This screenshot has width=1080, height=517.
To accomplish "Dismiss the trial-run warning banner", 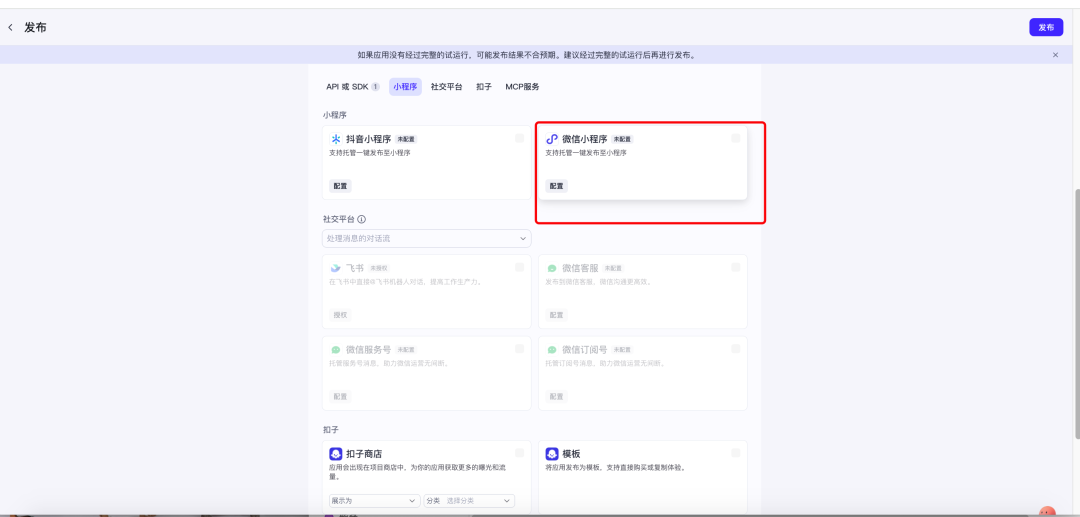I will [x=1055, y=55].
